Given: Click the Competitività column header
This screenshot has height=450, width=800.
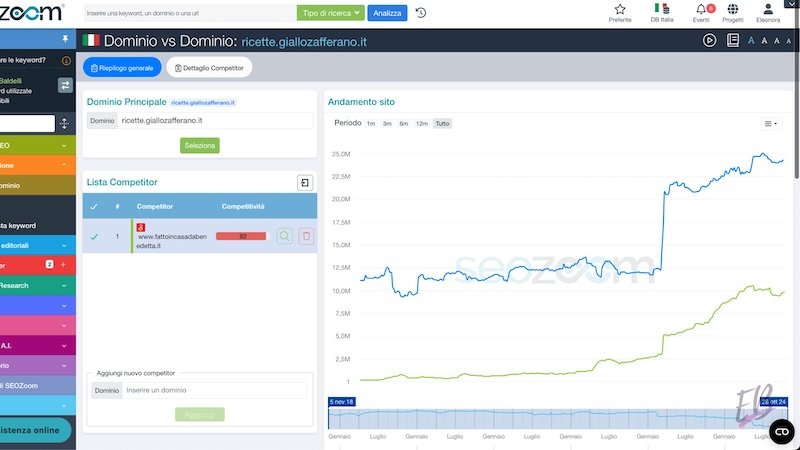Looking at the screenshot, I should pyautogui.click(x=243, y=207).
